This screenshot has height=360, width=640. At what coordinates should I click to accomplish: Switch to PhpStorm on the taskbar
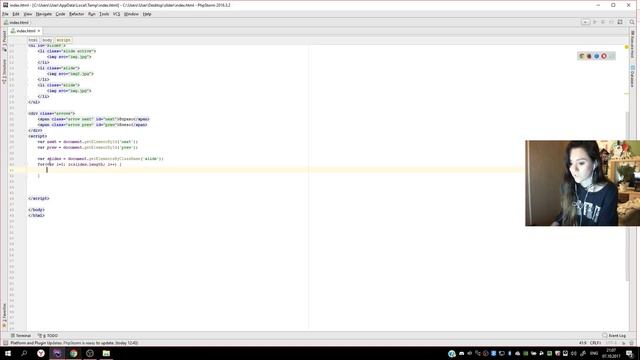(x=57, y=353)
